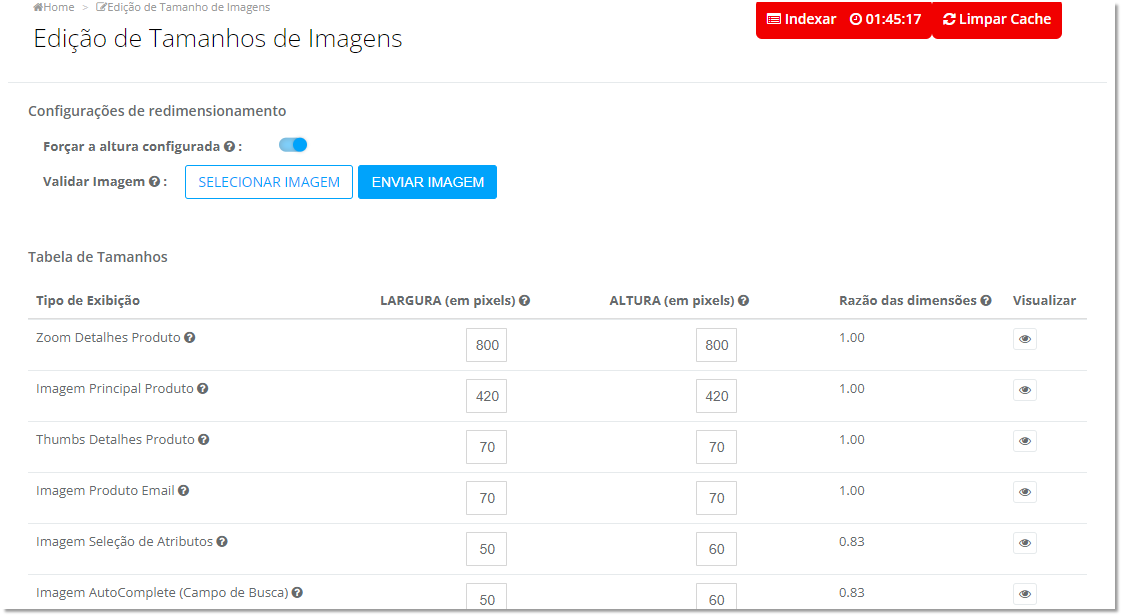The width and height of the screenshot is (1122, 616).
Task: Edit height field of Imagem Produto Email
Action: [716, 498]
